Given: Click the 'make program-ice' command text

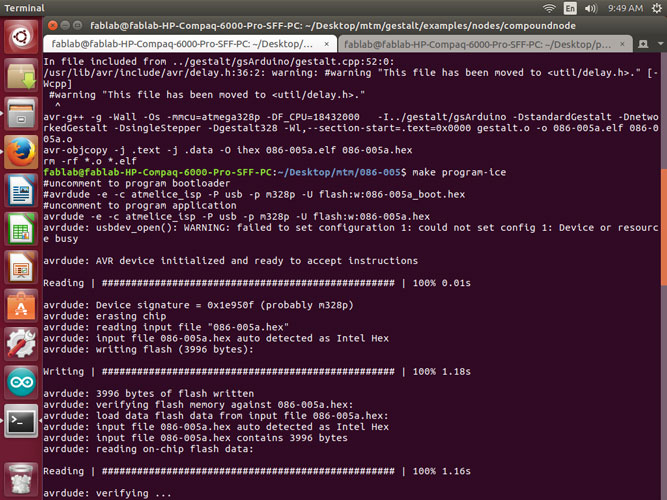Looking at the screenshot, I should click(459, 172).
